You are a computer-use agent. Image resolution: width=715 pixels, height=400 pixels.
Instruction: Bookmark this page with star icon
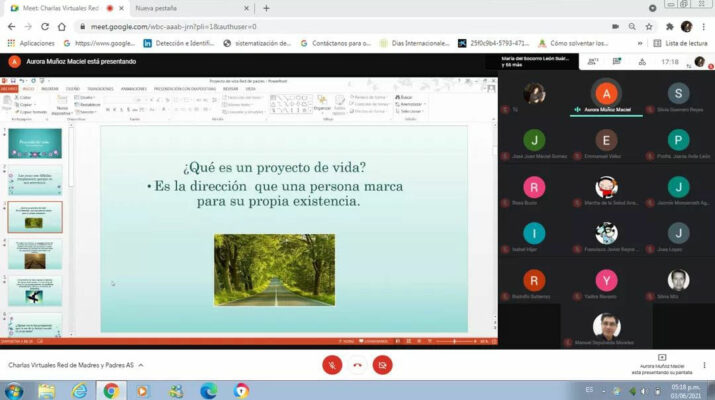click(648, 26)
